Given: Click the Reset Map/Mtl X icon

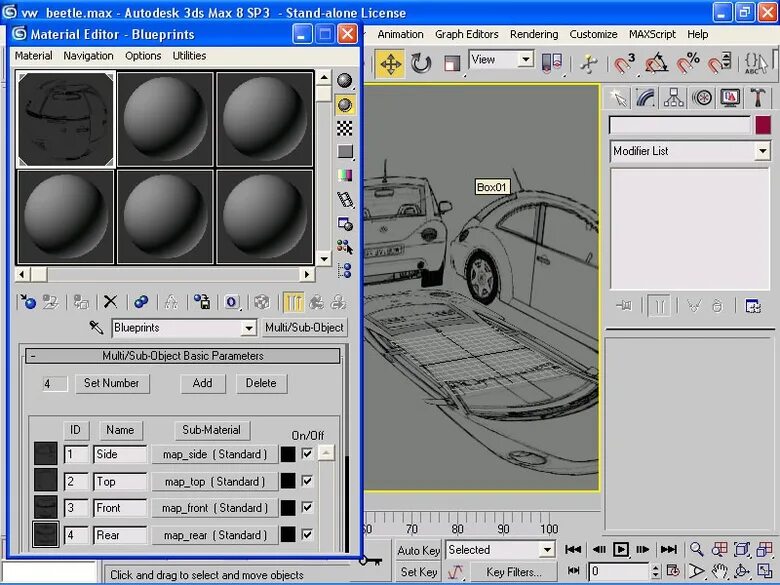Looking at the screenshot, I should (110, 302).
